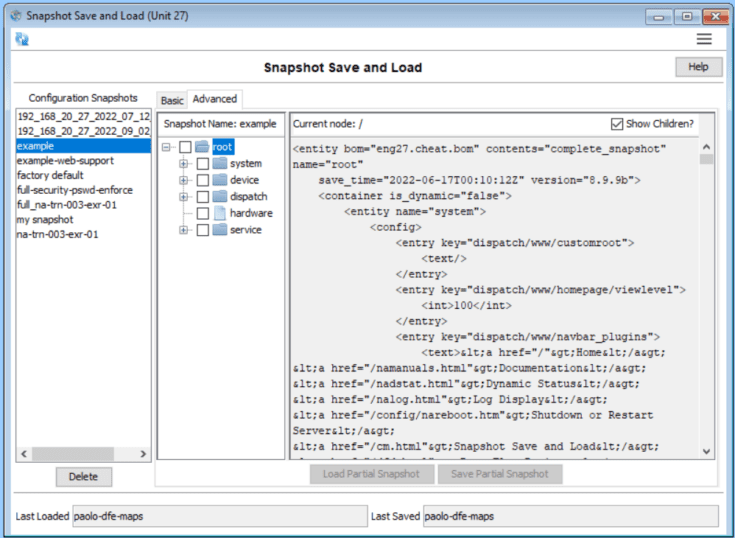Select the service tree label
Screen dimensions: 735x538
246,230
